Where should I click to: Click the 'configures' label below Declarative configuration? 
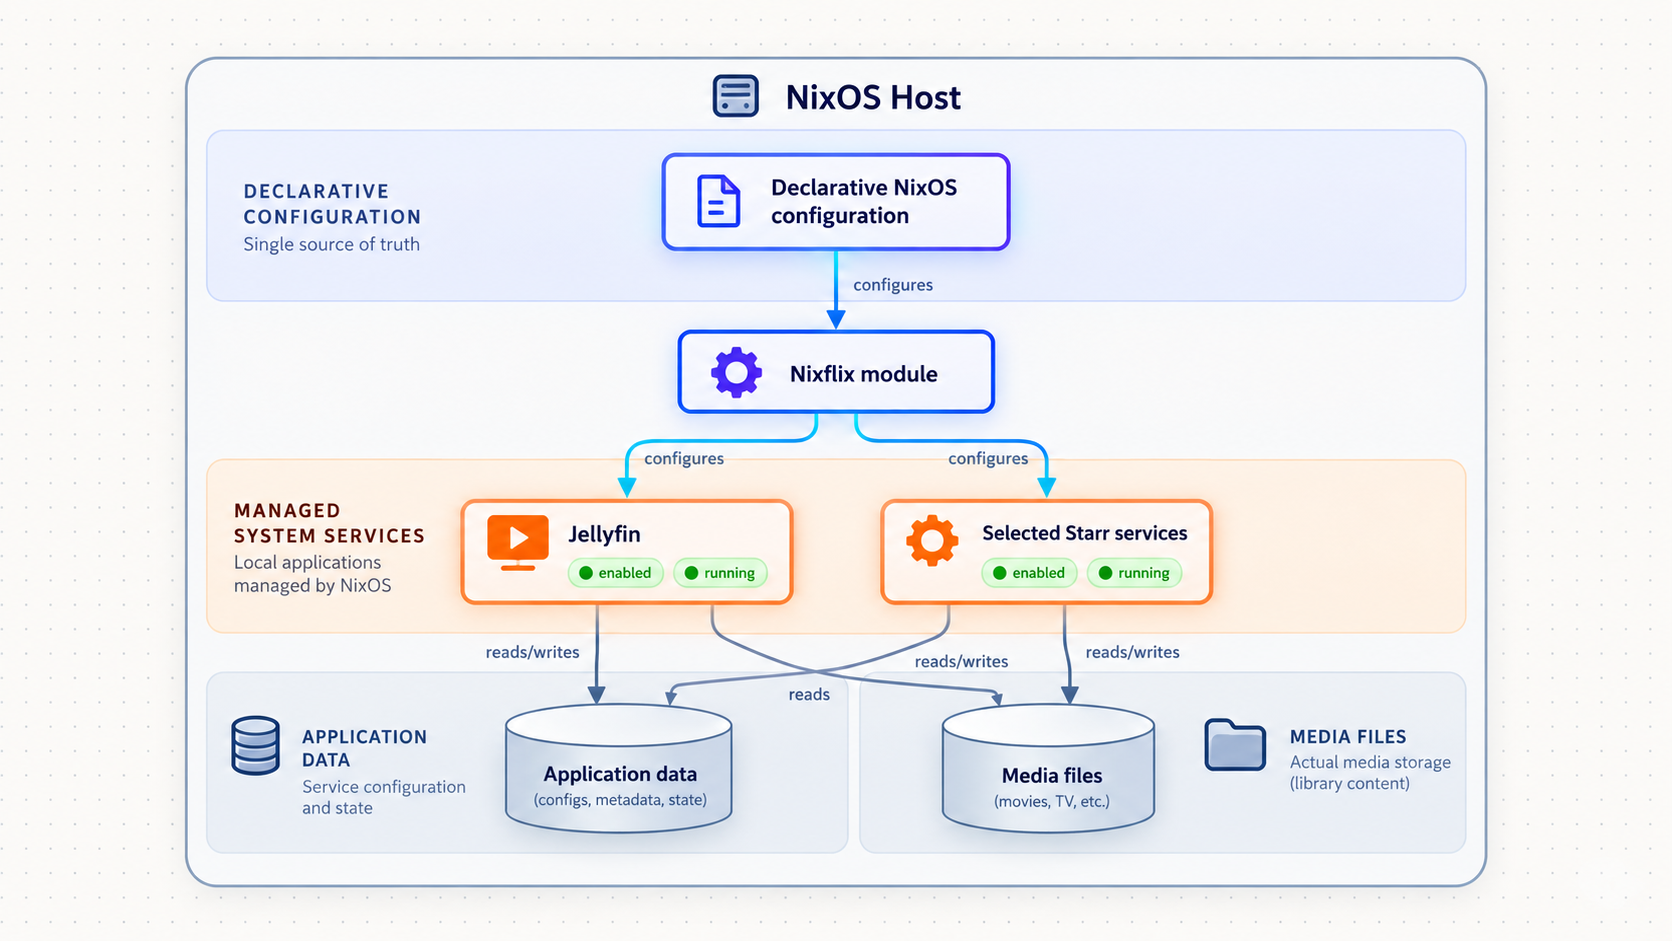893,285
